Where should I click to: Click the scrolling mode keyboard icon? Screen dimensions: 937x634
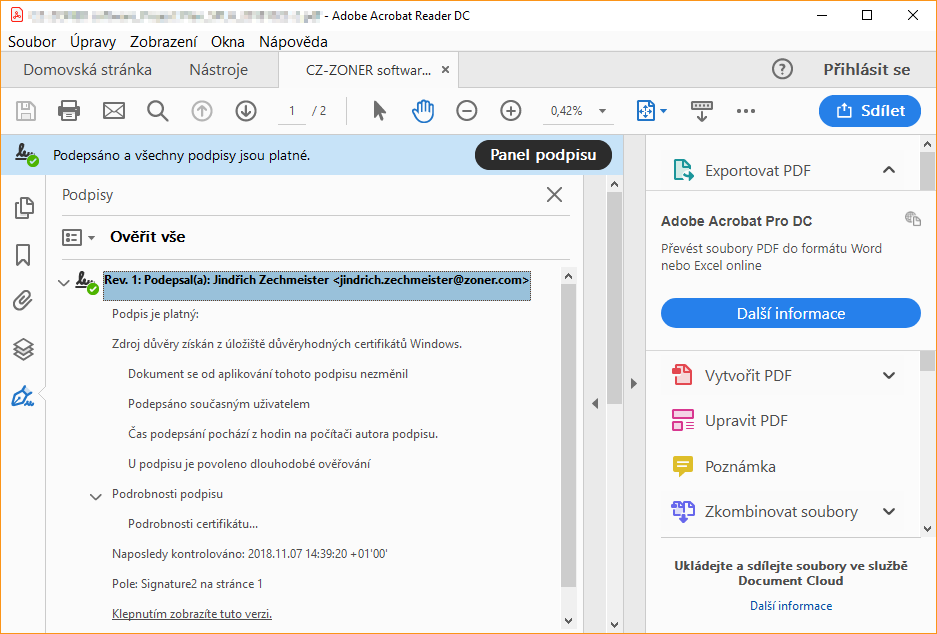pyautogui.click(x=702, y=111)
